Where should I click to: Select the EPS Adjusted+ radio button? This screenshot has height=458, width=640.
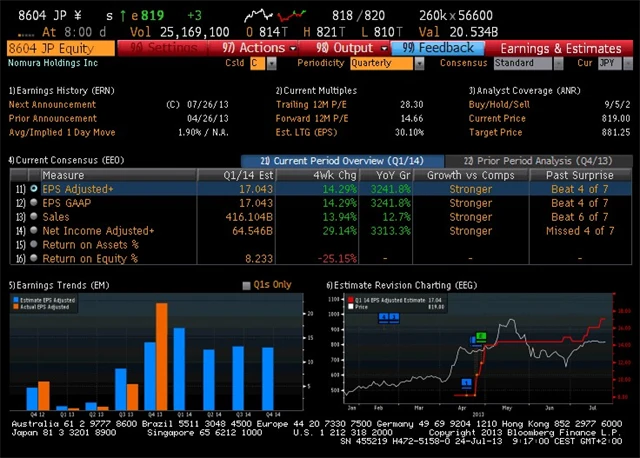[34, 188]
